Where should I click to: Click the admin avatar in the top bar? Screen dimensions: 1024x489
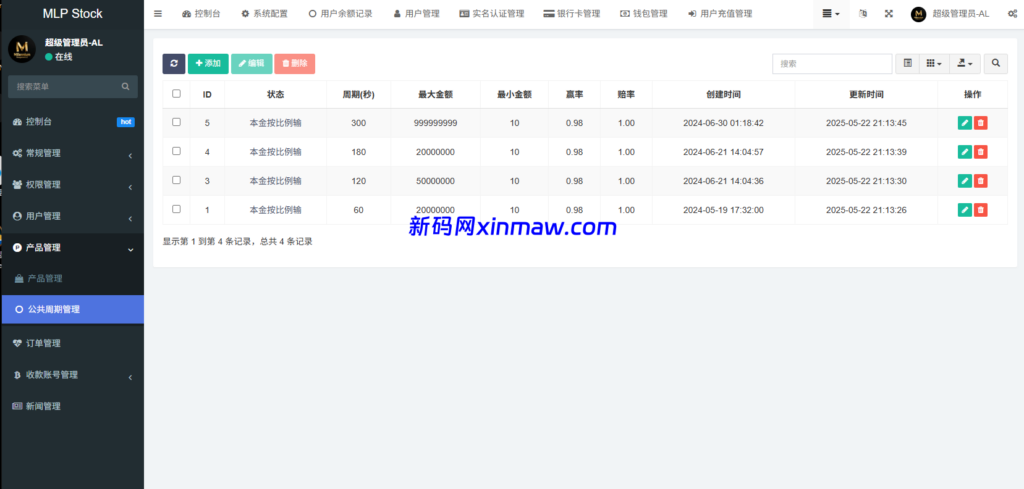point(918,14)
